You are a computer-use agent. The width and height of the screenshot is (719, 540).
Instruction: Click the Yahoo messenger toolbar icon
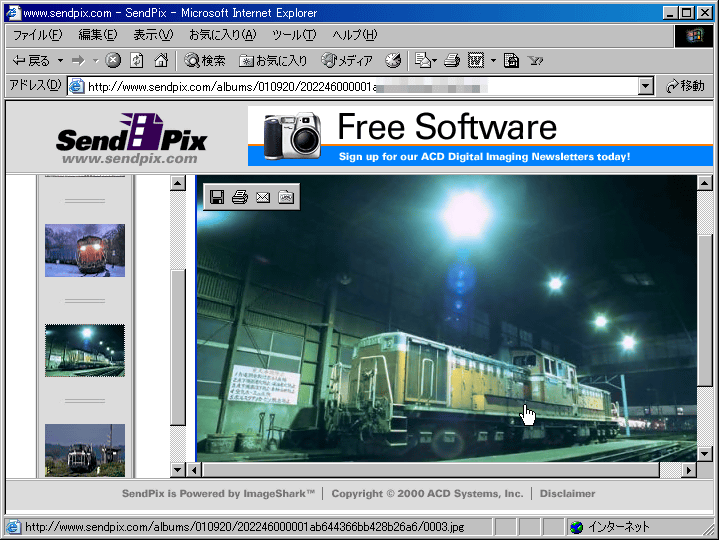[535, 61]
